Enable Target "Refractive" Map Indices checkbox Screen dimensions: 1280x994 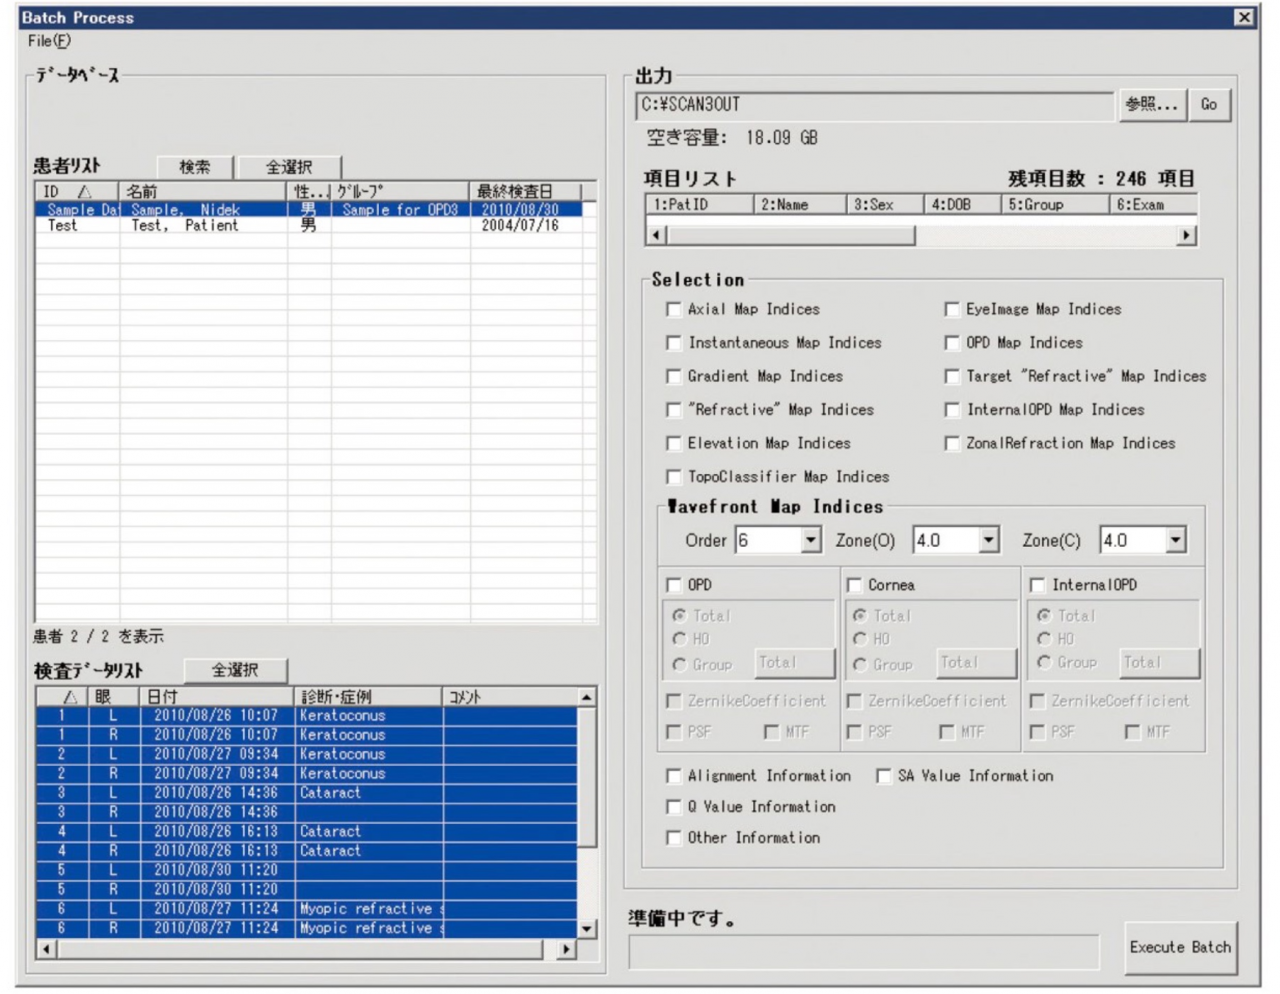point(952,377)
